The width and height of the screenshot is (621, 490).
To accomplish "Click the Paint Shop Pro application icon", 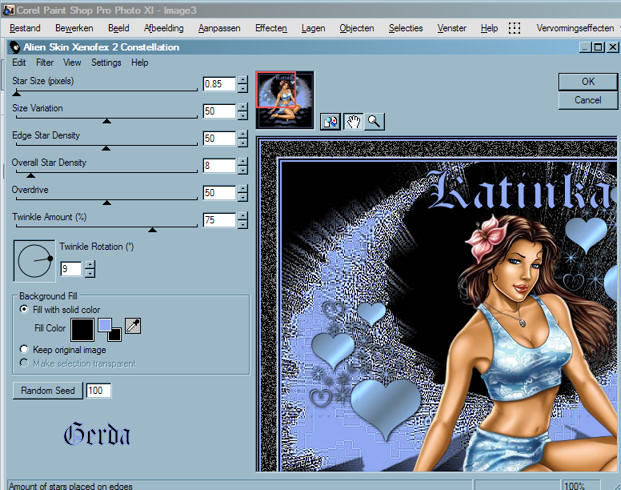I will (x=8, y=10).
